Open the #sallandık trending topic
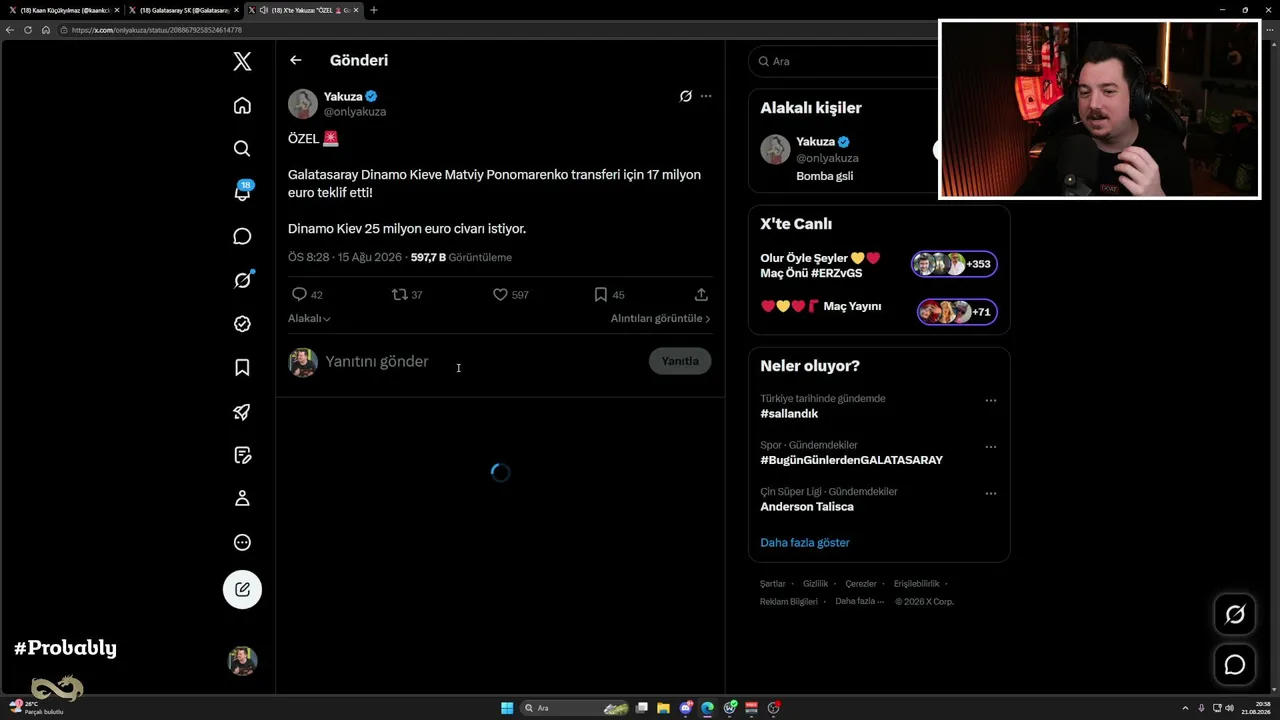The height and width of the screenshot is (720, 1280). tap(790, 413)
